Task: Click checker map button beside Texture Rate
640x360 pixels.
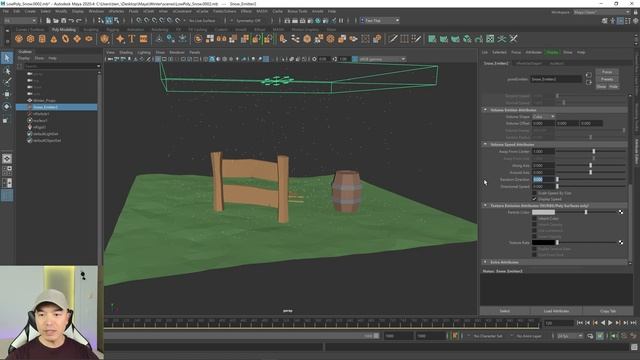Action: point(621,242)
